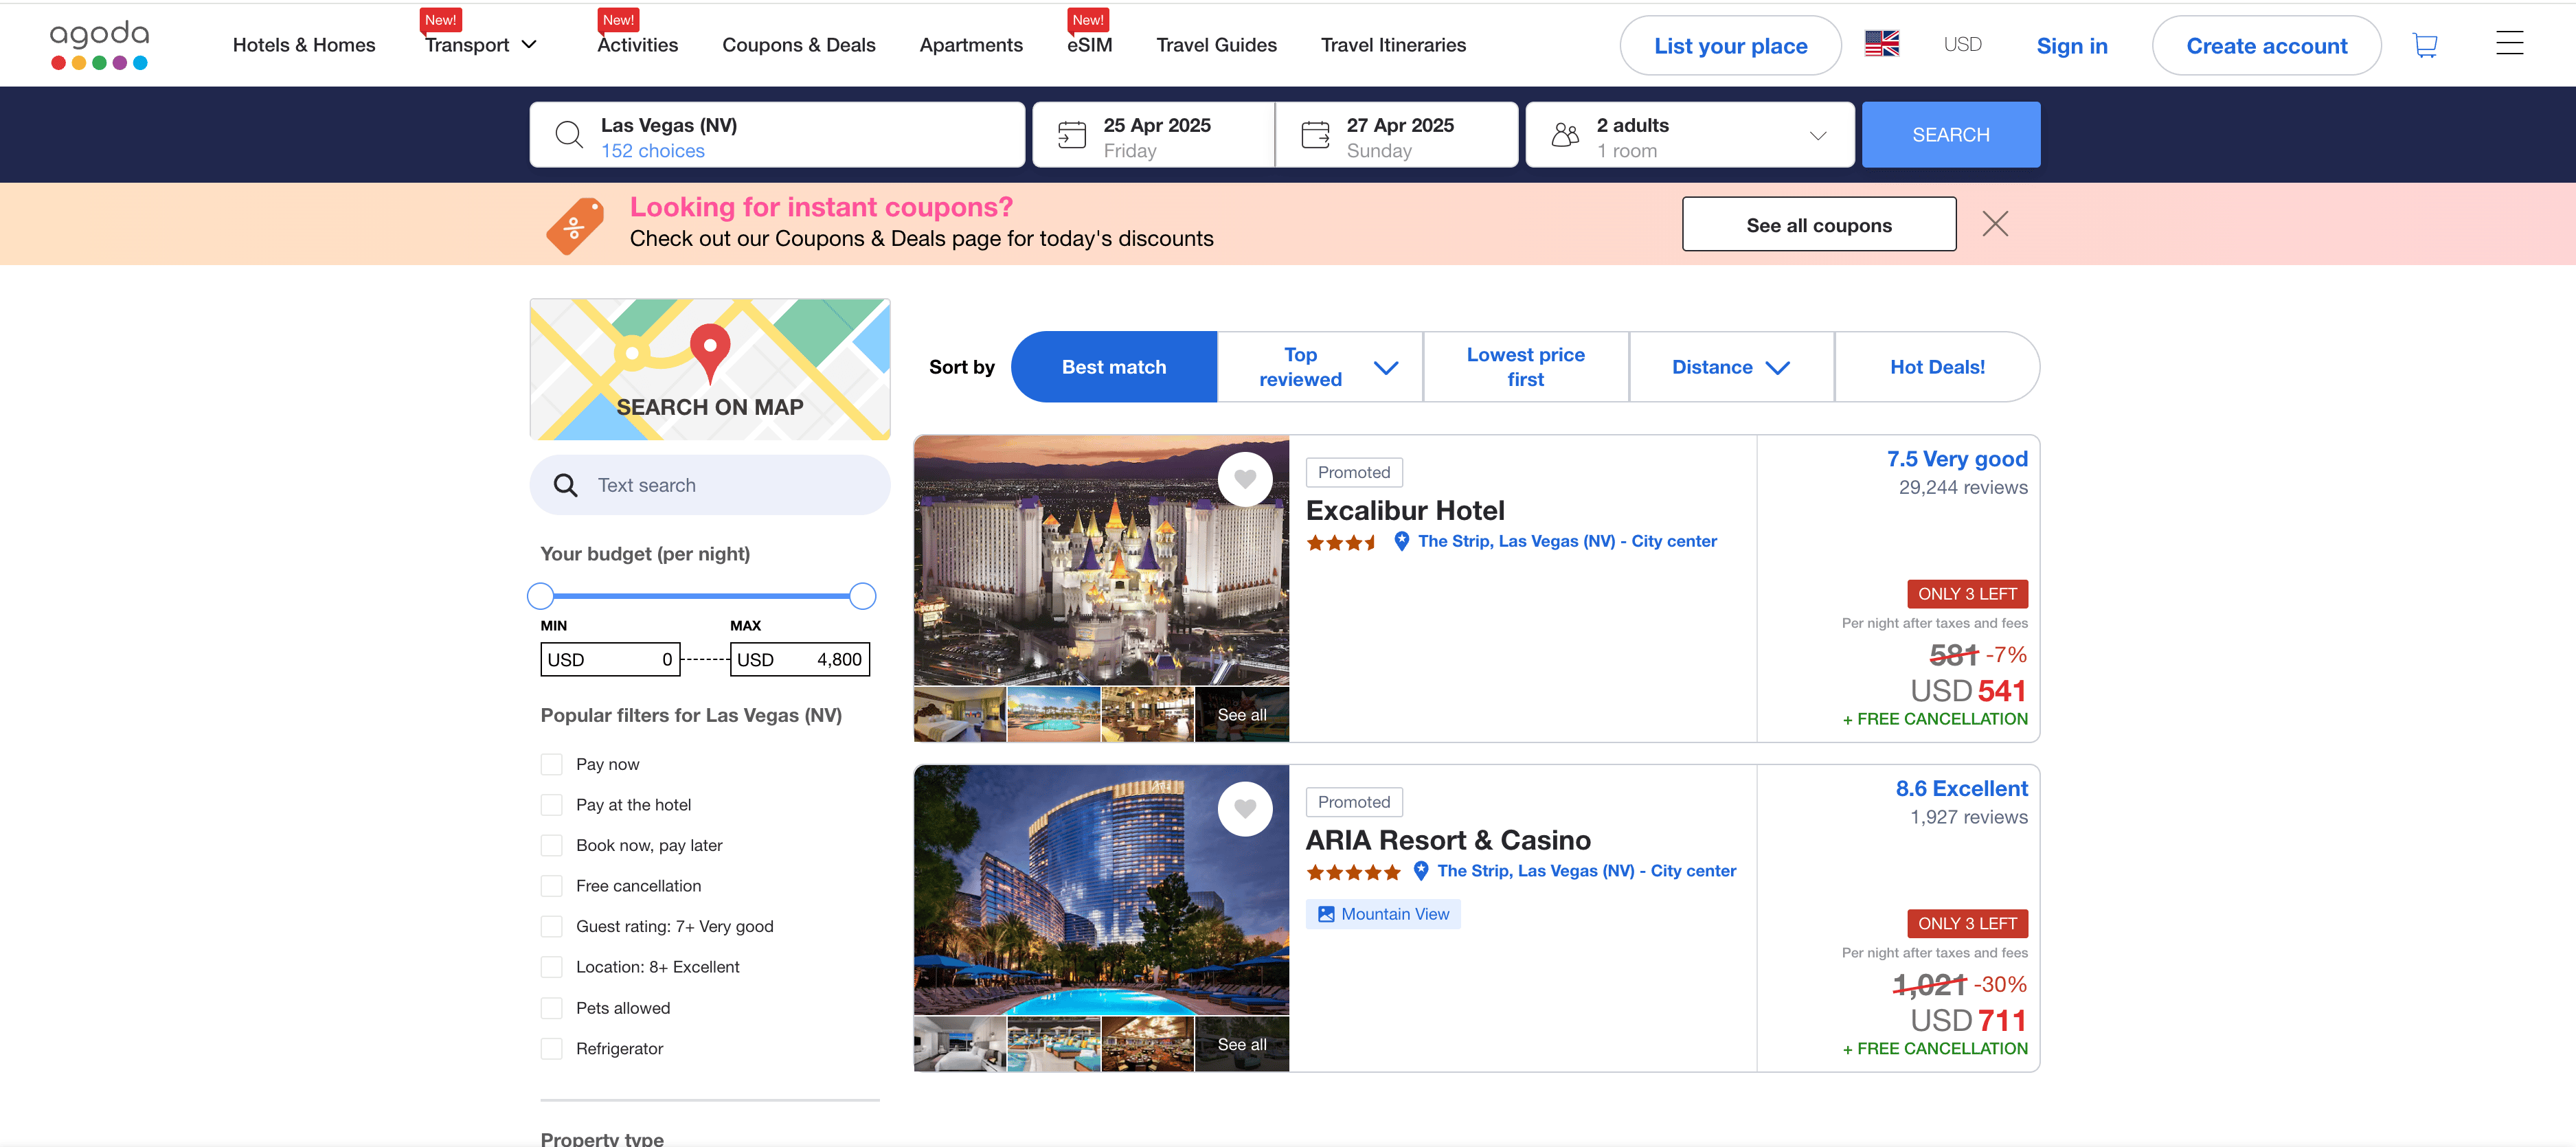
Task: Click the ARIA Resort location pin icon
Action: (1420, 871)
